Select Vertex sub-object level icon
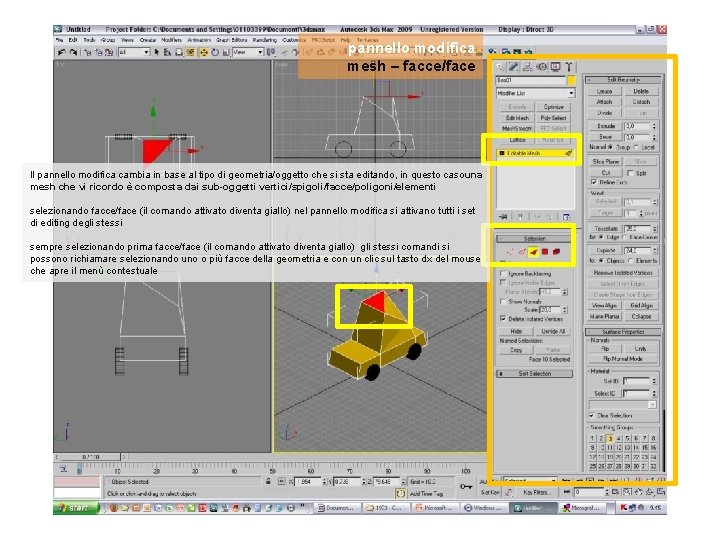The image size is (720, 540). click(510, 252)
